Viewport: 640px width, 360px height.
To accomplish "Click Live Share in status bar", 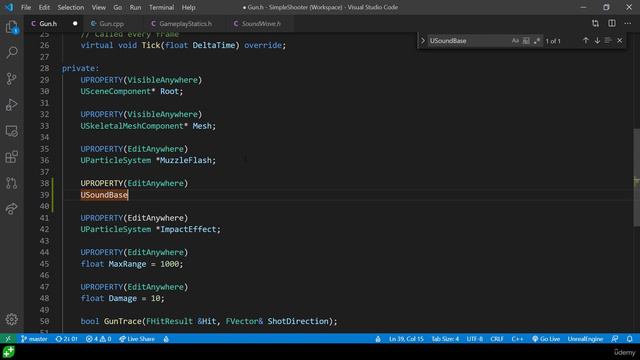I will pyautogui.click(x=137, y=339).
